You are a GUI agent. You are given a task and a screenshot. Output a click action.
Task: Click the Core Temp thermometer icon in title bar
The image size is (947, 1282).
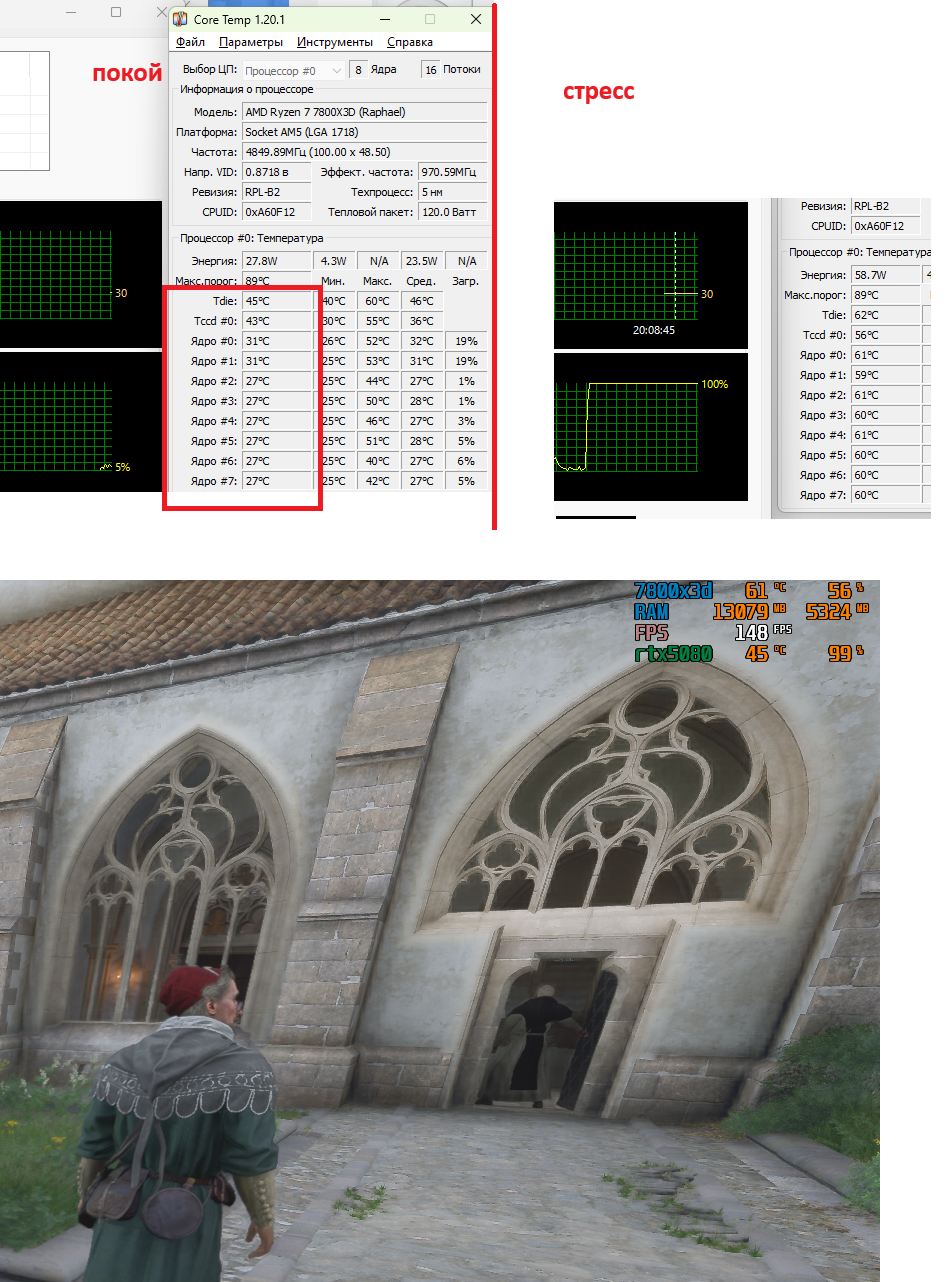coord(180,19)
